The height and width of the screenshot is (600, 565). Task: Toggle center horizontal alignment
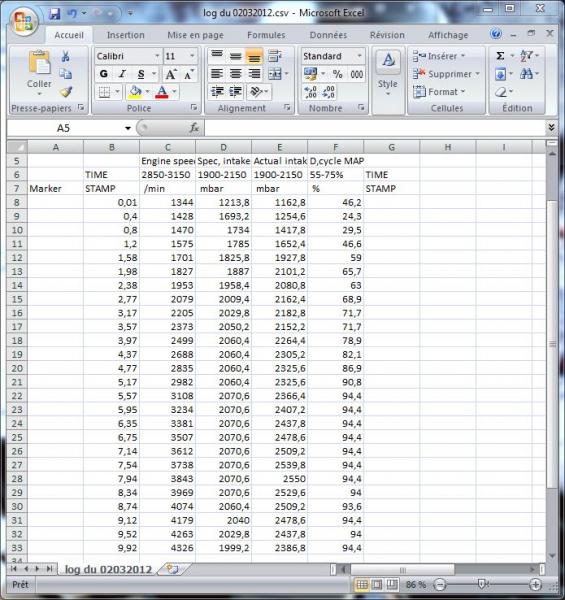pyautogui.click(x=235, y=73)
